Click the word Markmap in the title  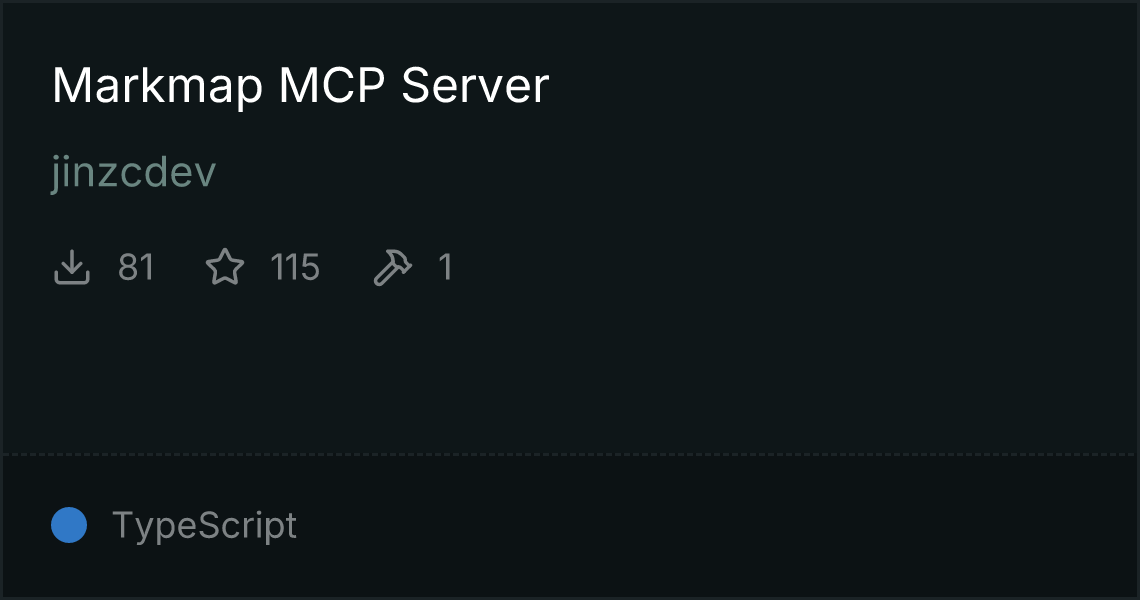157,86
